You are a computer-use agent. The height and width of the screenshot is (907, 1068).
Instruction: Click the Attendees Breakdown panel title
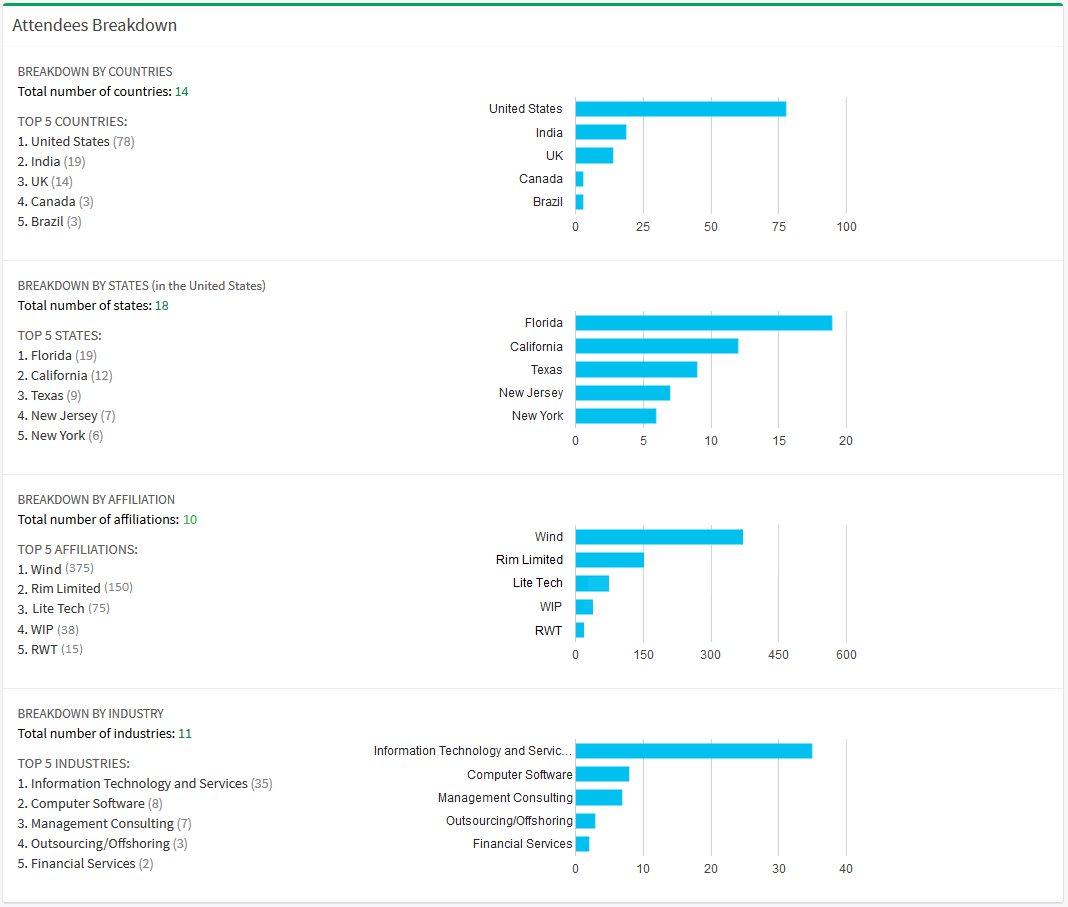point(94,26)
